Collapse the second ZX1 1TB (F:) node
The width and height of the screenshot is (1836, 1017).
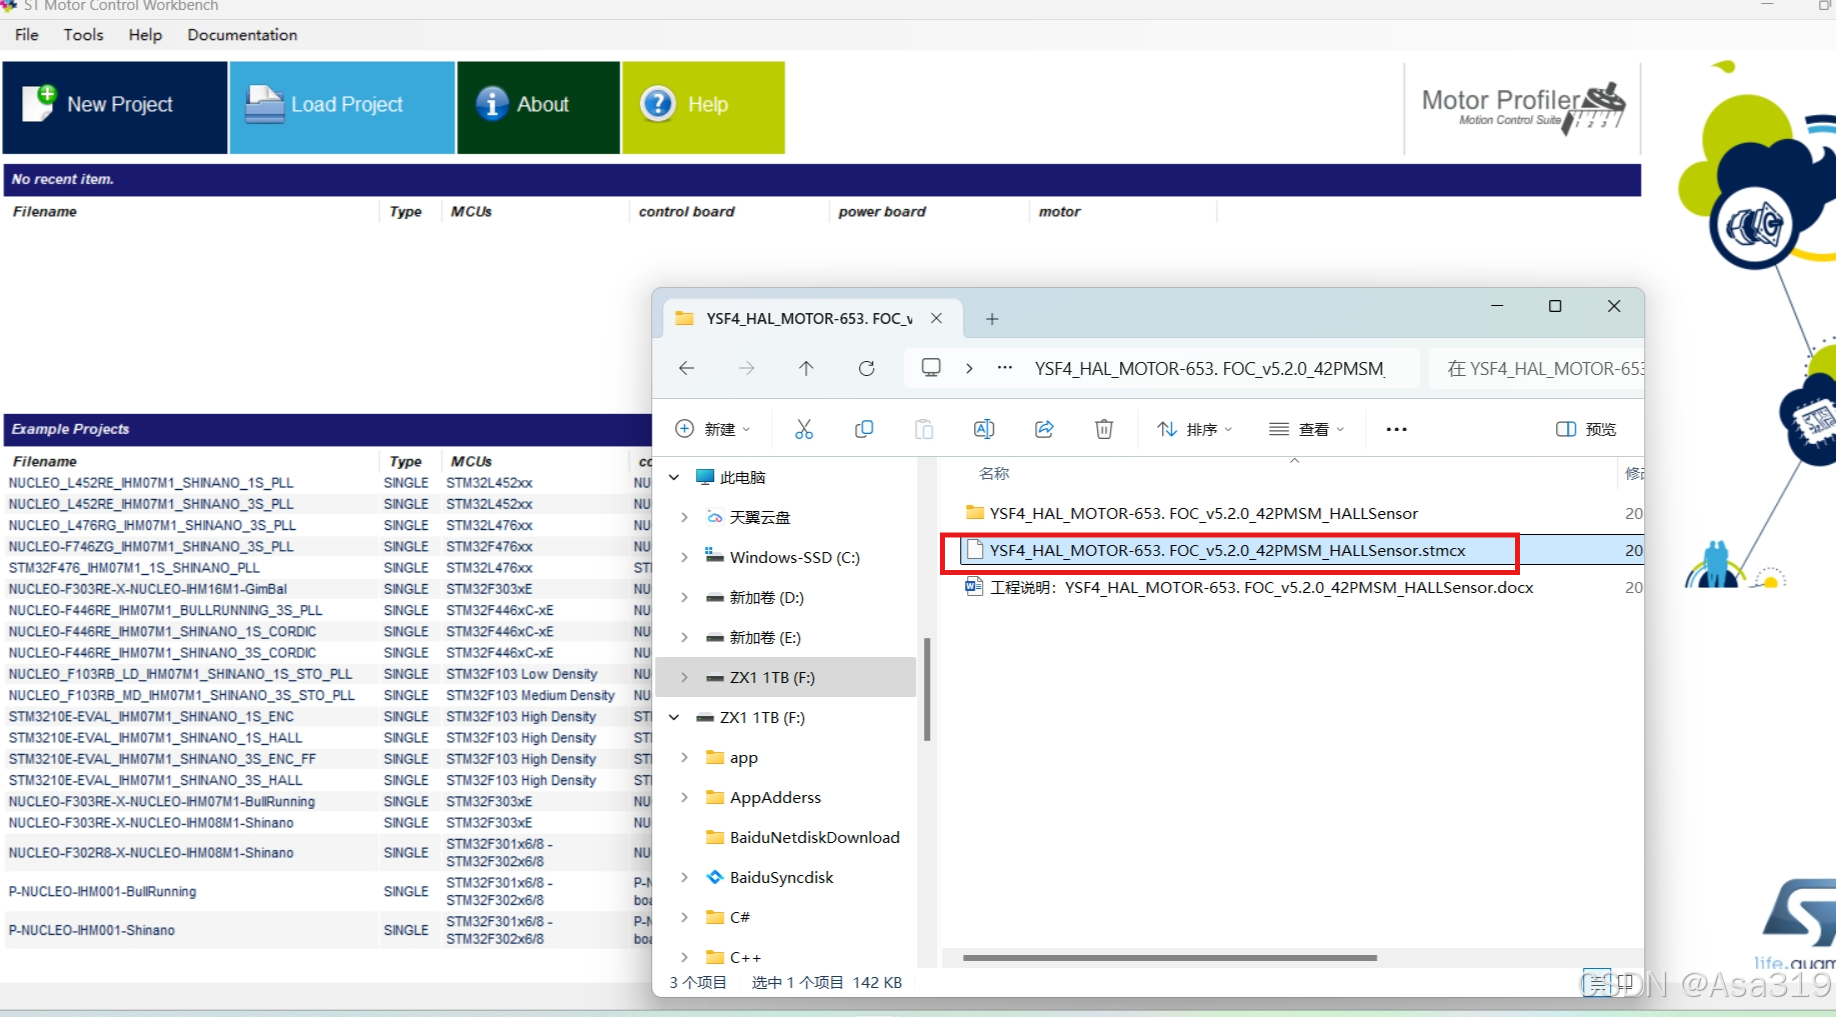click(675, 717)
